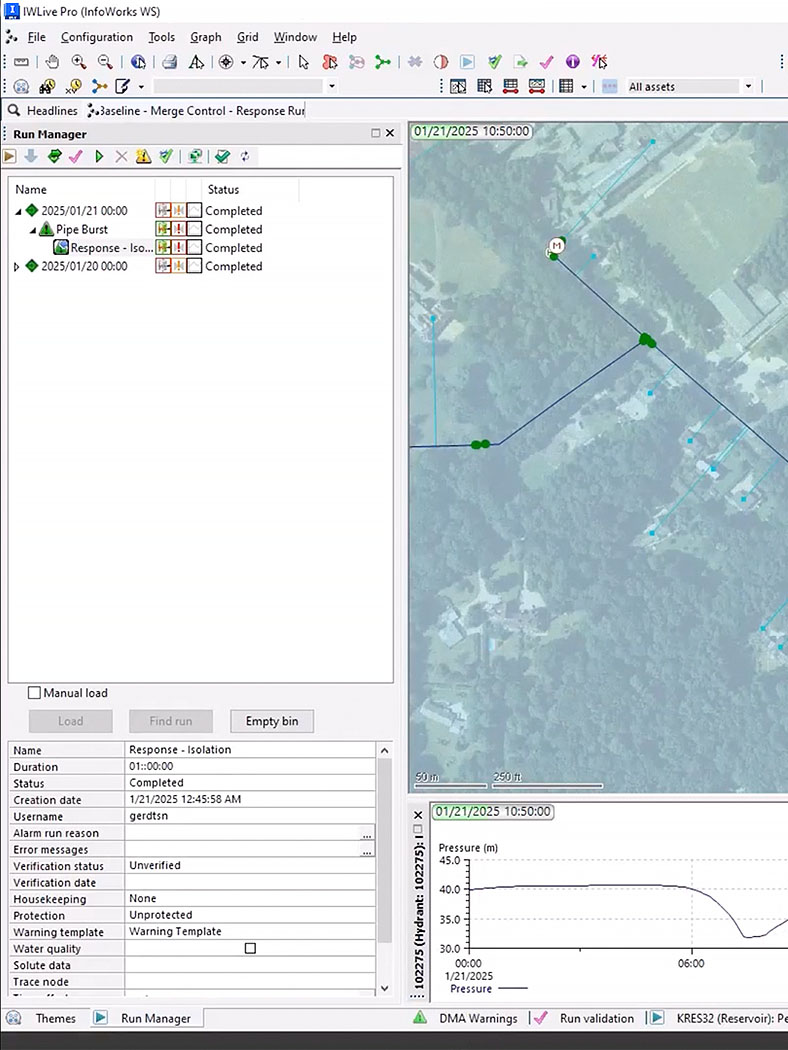788x1050 pixels.
Task: Enable the Manual load checkbox
Action: coord(35,693)
